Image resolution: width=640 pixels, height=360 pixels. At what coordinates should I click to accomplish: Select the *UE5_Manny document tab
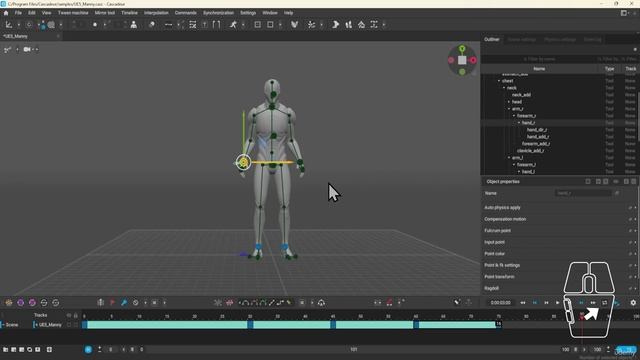tap(16, 36)
